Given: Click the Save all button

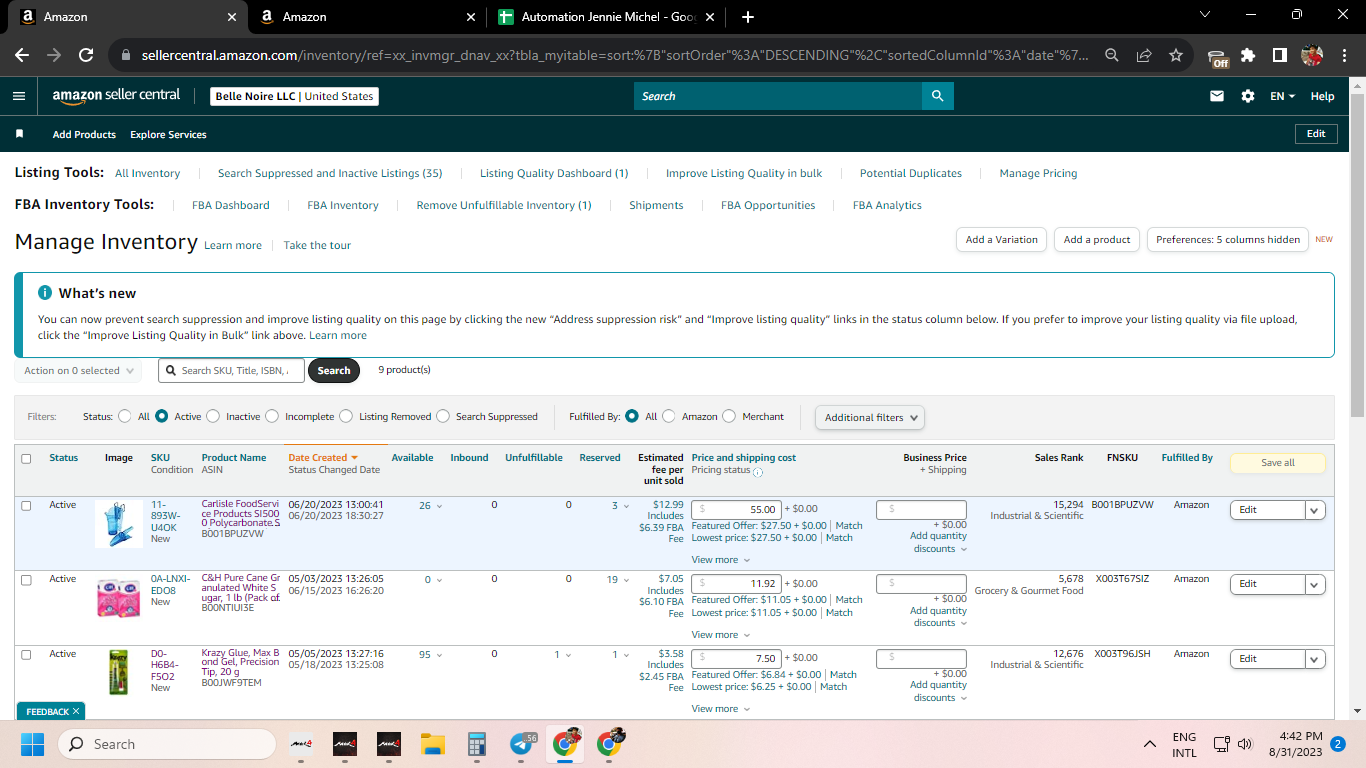Looking at the screenshot, I should [x=1278, y=463].
